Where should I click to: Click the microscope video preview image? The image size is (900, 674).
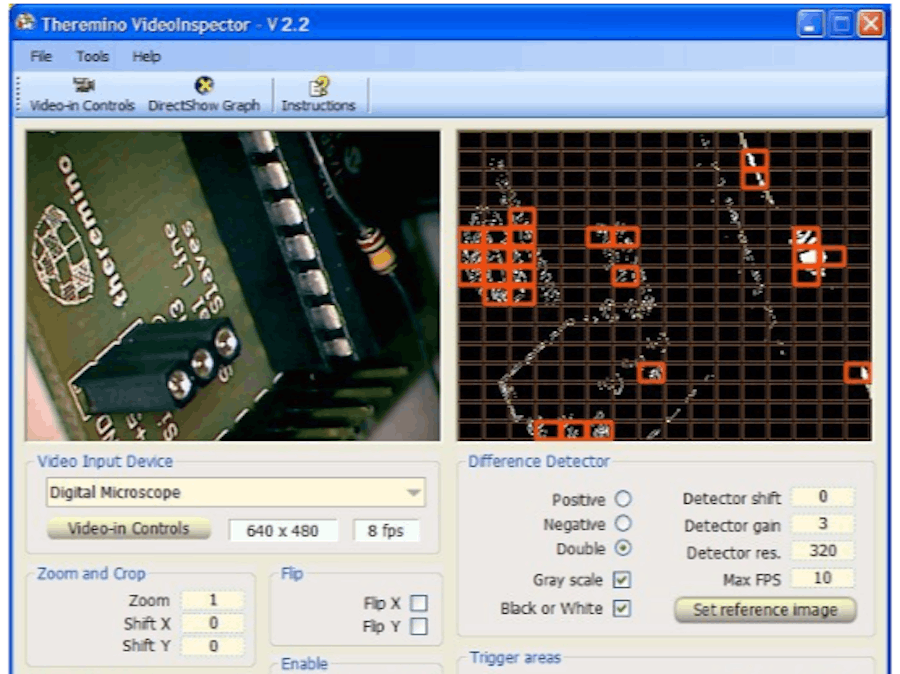[233, 286]
